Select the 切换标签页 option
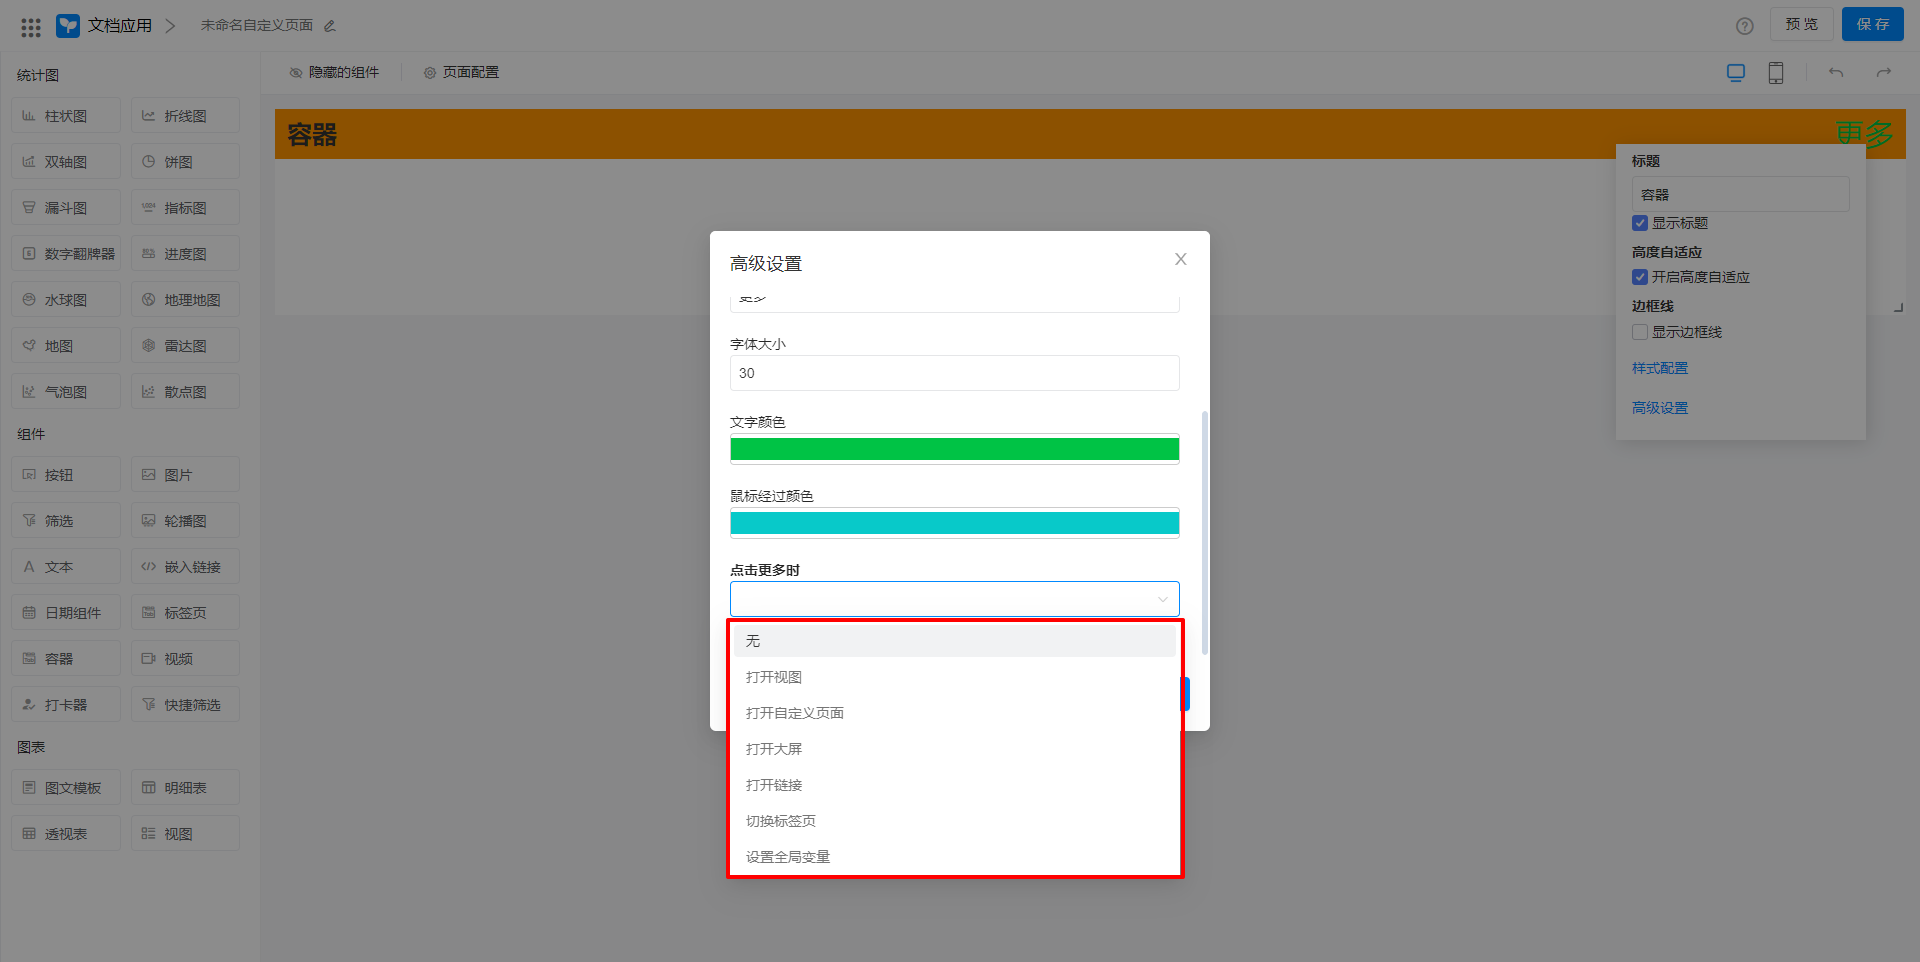The width and height of the screenshot is (1920, 962). tap(781, 821)
